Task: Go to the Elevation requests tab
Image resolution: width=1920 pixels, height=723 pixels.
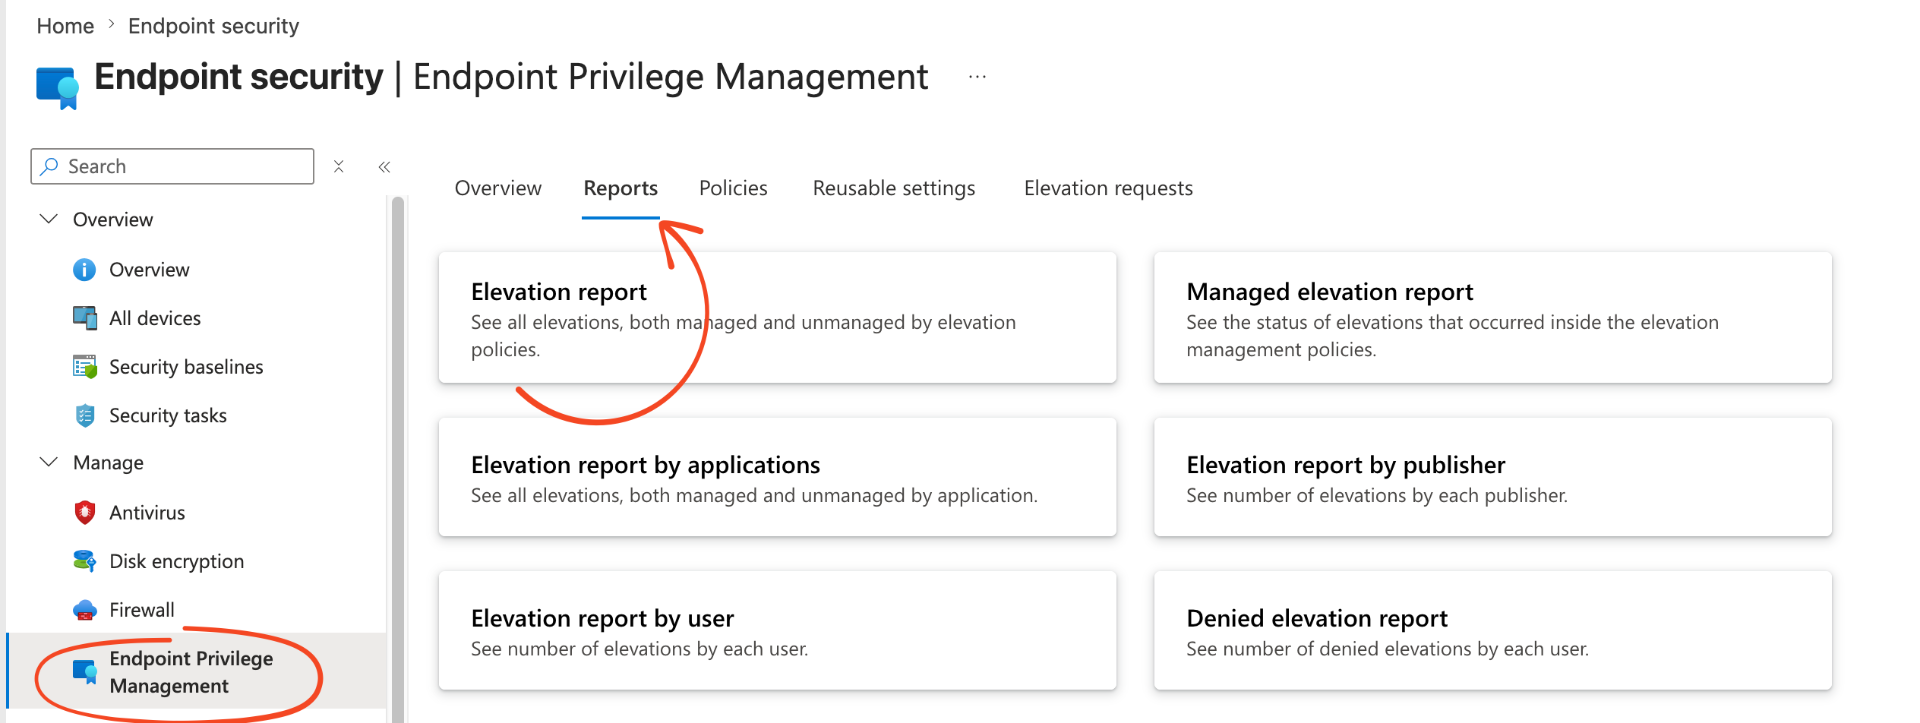Action: (x=1108, y=188)
